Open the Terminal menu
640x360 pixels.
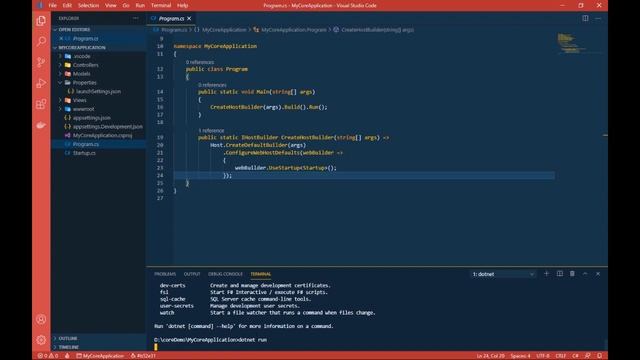coord(161,5)
